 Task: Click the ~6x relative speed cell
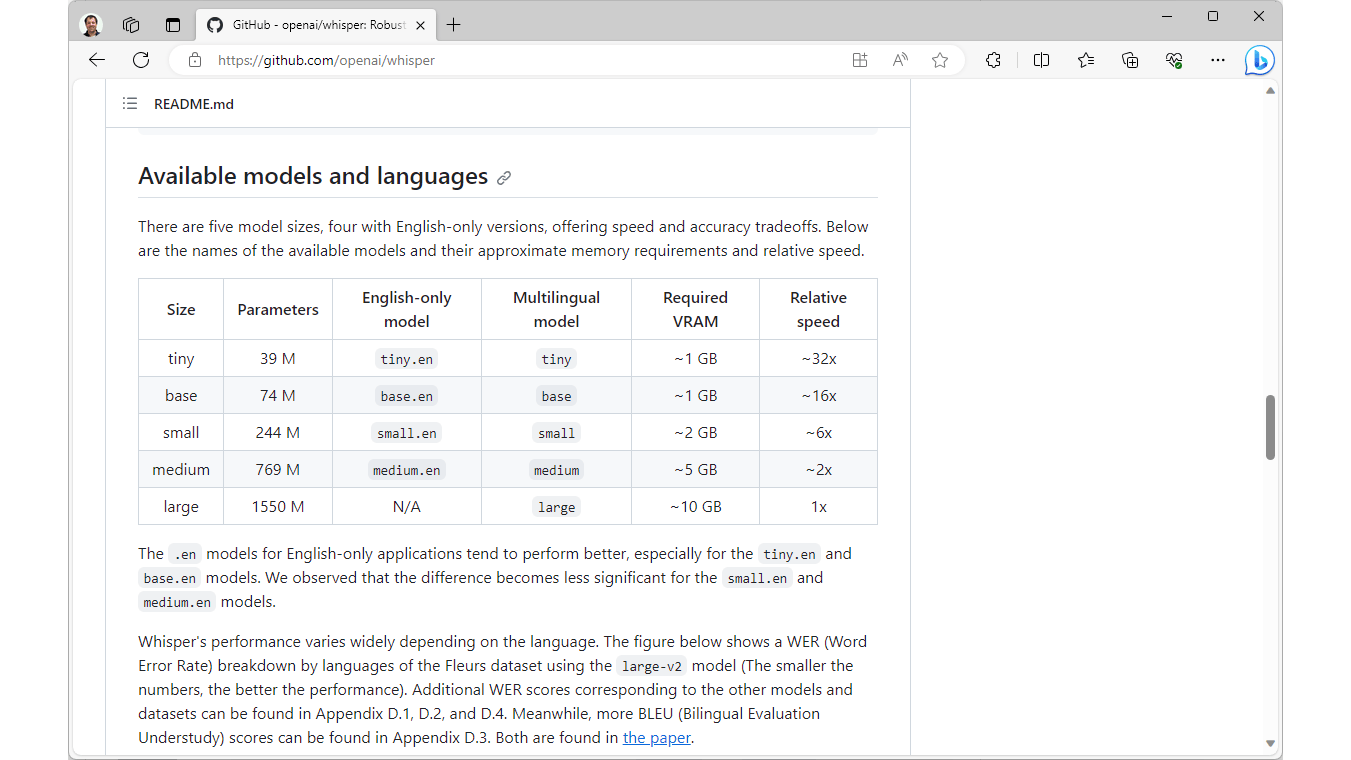coord(819,433)
